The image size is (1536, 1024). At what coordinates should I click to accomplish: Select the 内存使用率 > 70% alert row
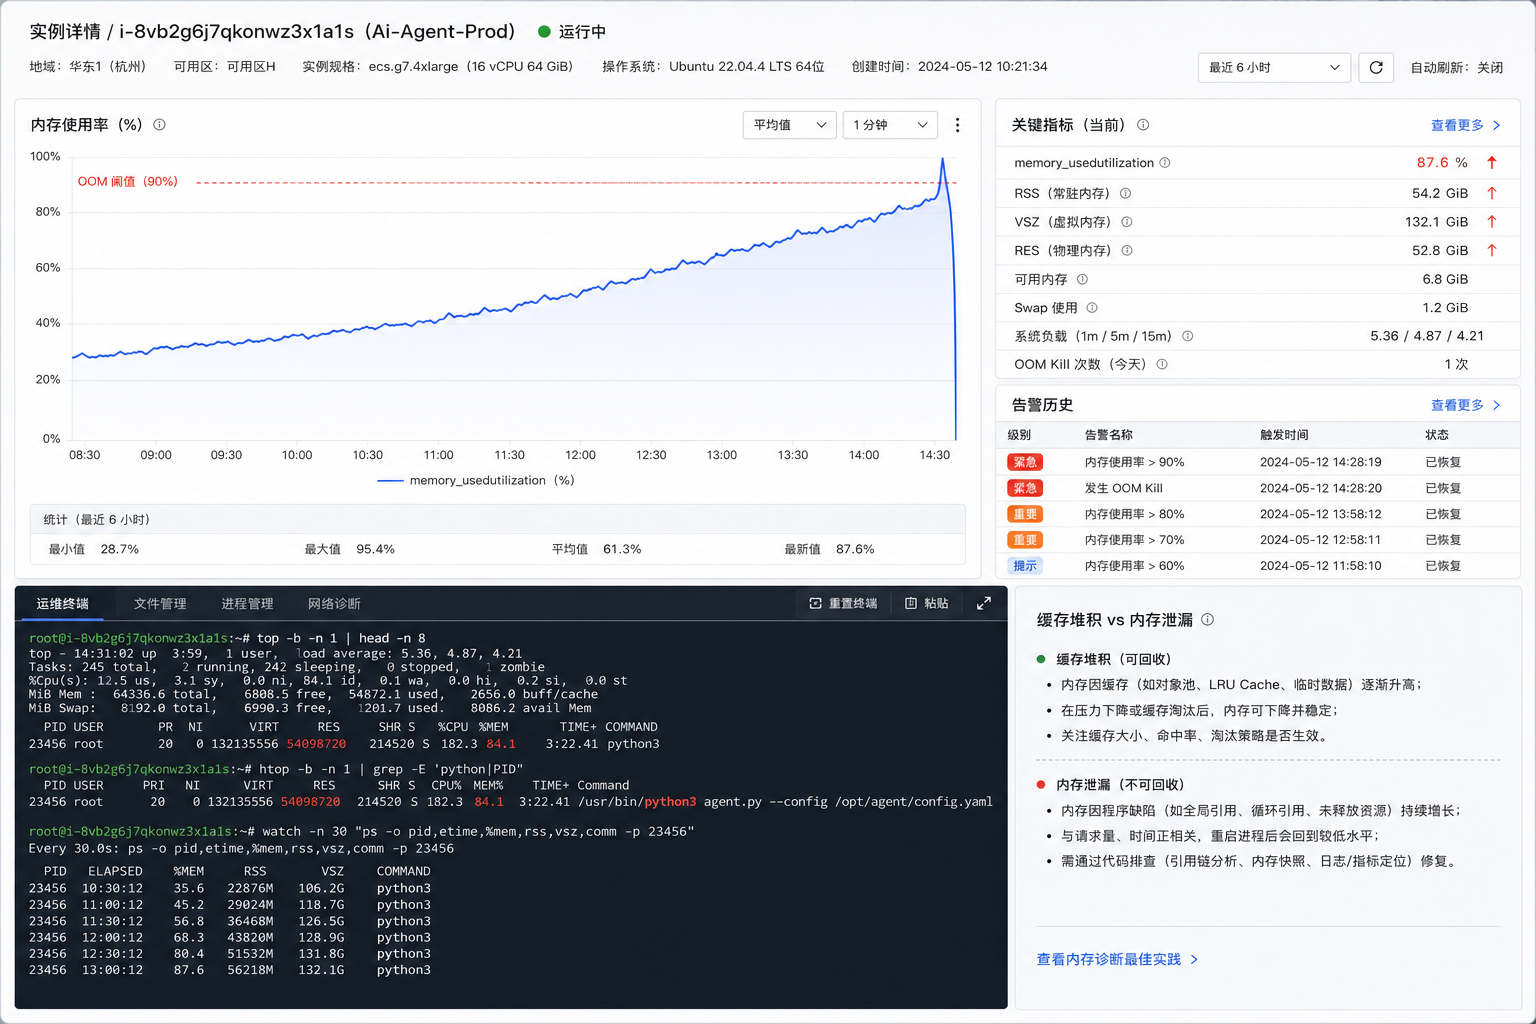(x=1258, y=540)
